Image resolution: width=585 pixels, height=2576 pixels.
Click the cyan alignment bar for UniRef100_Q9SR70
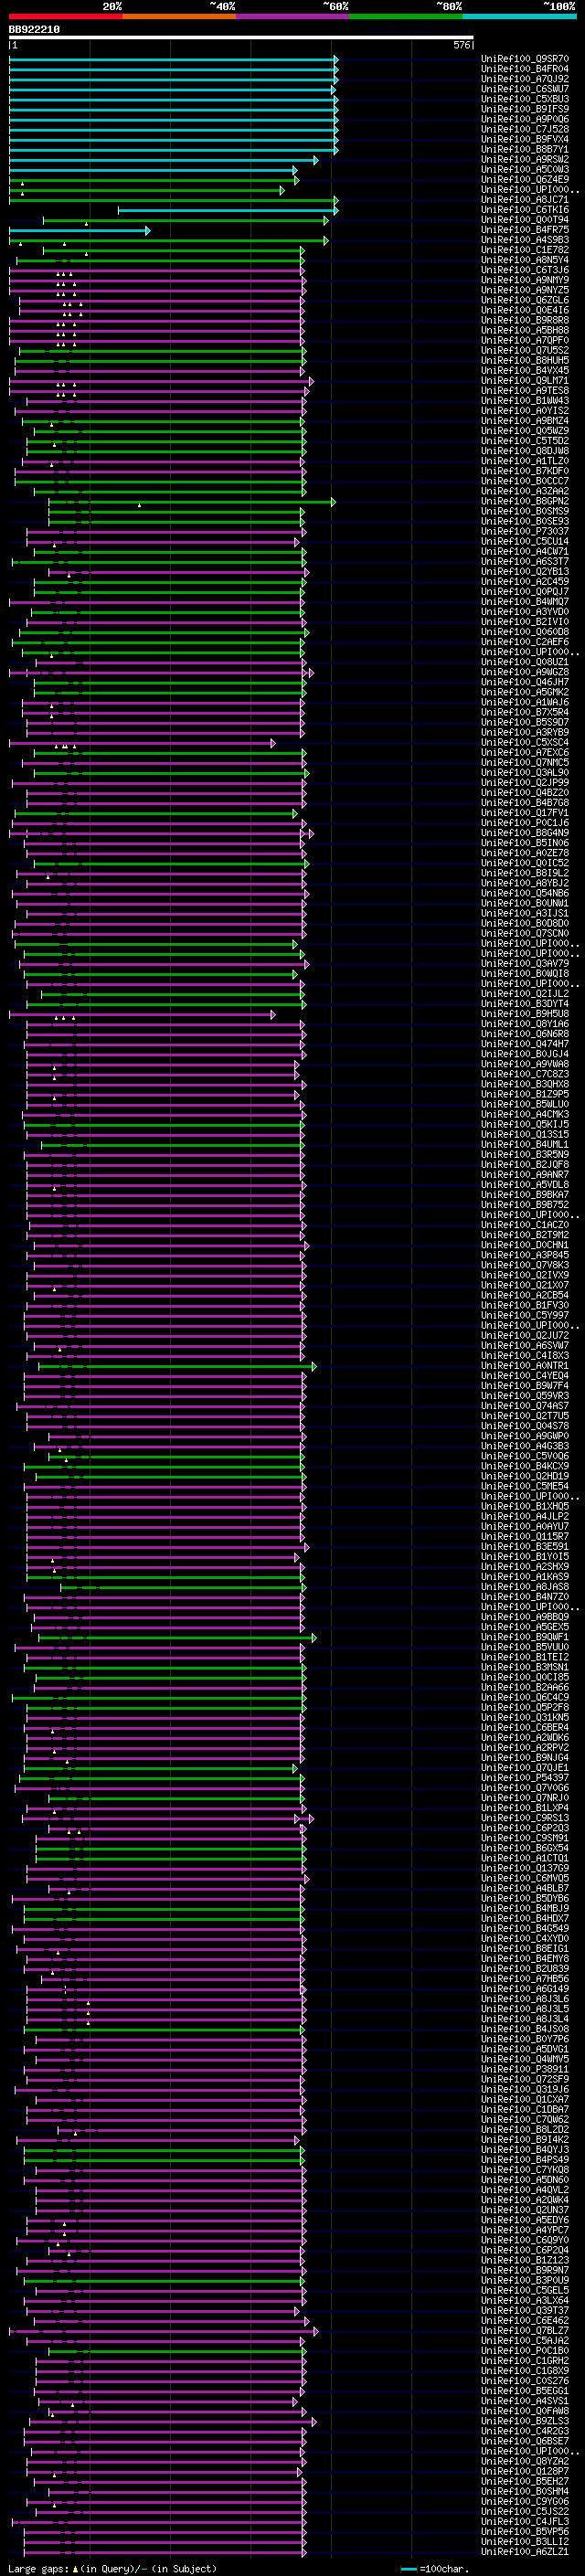(x=173, y=59)
